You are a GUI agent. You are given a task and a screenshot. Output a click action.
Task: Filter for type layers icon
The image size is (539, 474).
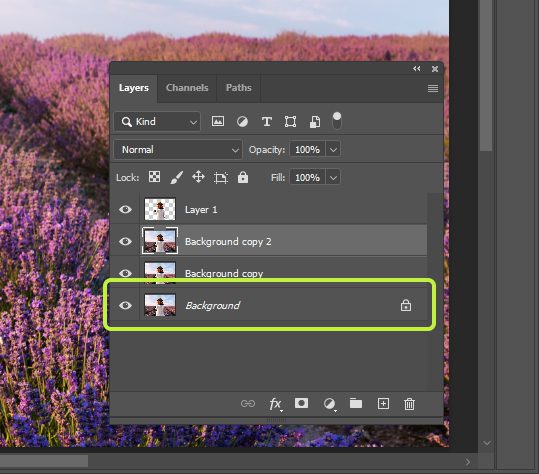click(267, 121)
